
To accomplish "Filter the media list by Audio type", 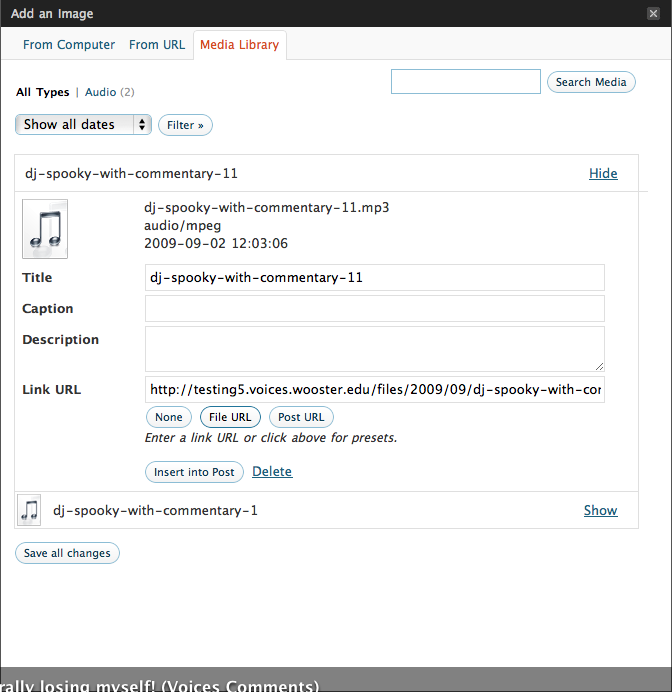I will tap(100, 92).
